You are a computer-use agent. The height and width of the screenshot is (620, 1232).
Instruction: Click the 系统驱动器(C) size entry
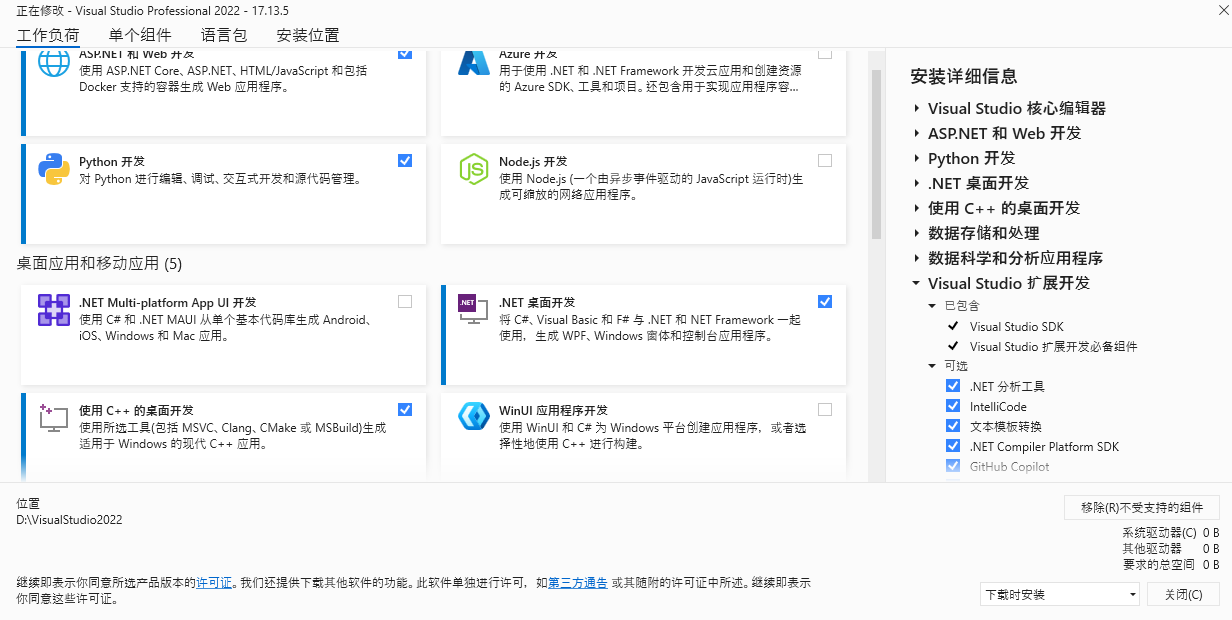[x=1170, y=533]
